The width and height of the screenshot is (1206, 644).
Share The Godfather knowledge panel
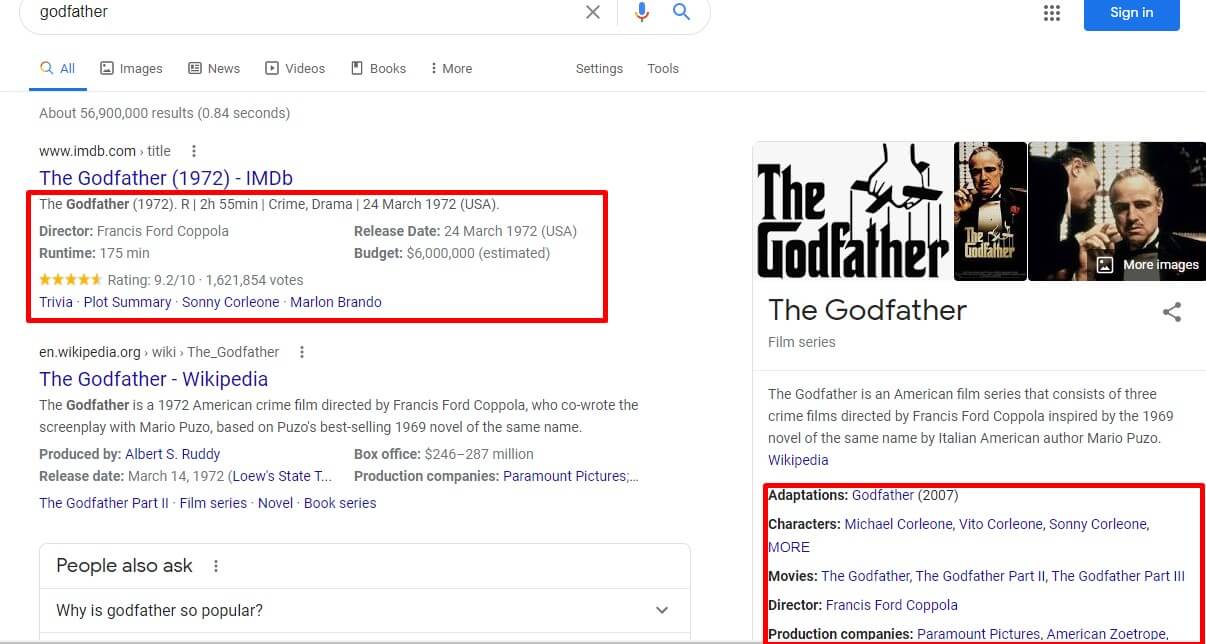pos(1171,312)
